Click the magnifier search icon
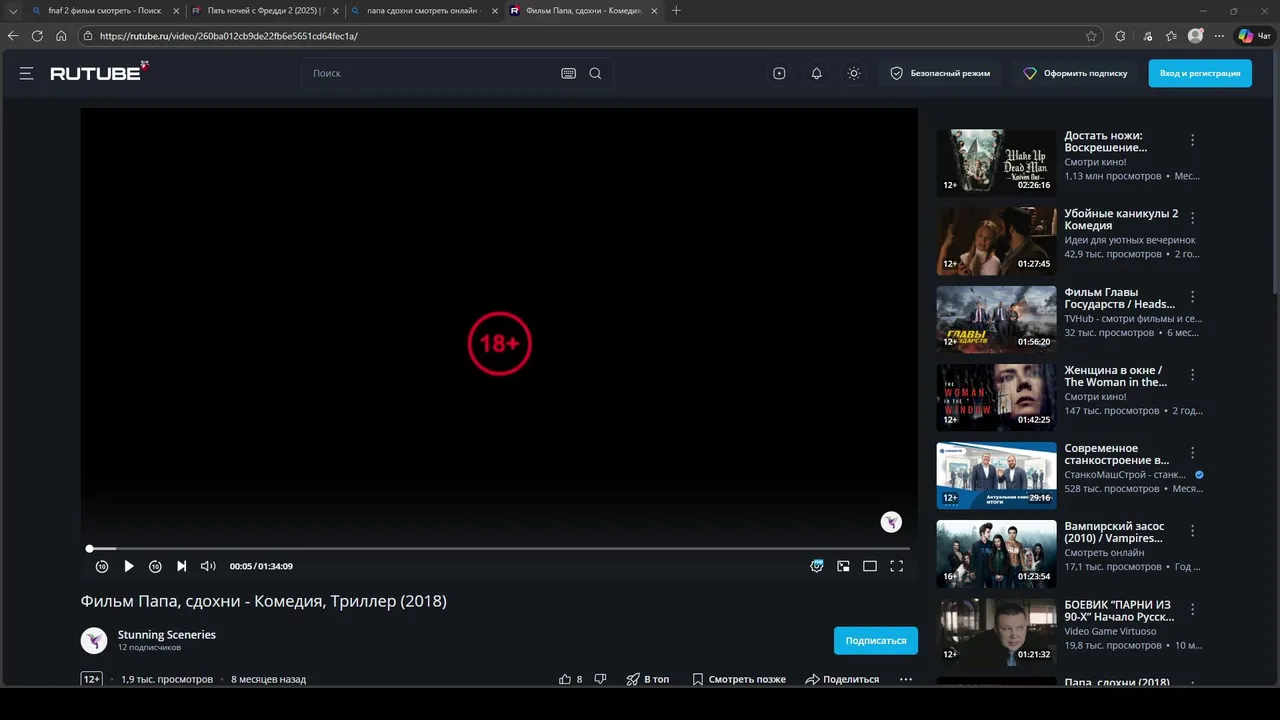The width and height of the screenshot is (1280, 720). coord(595,73)
